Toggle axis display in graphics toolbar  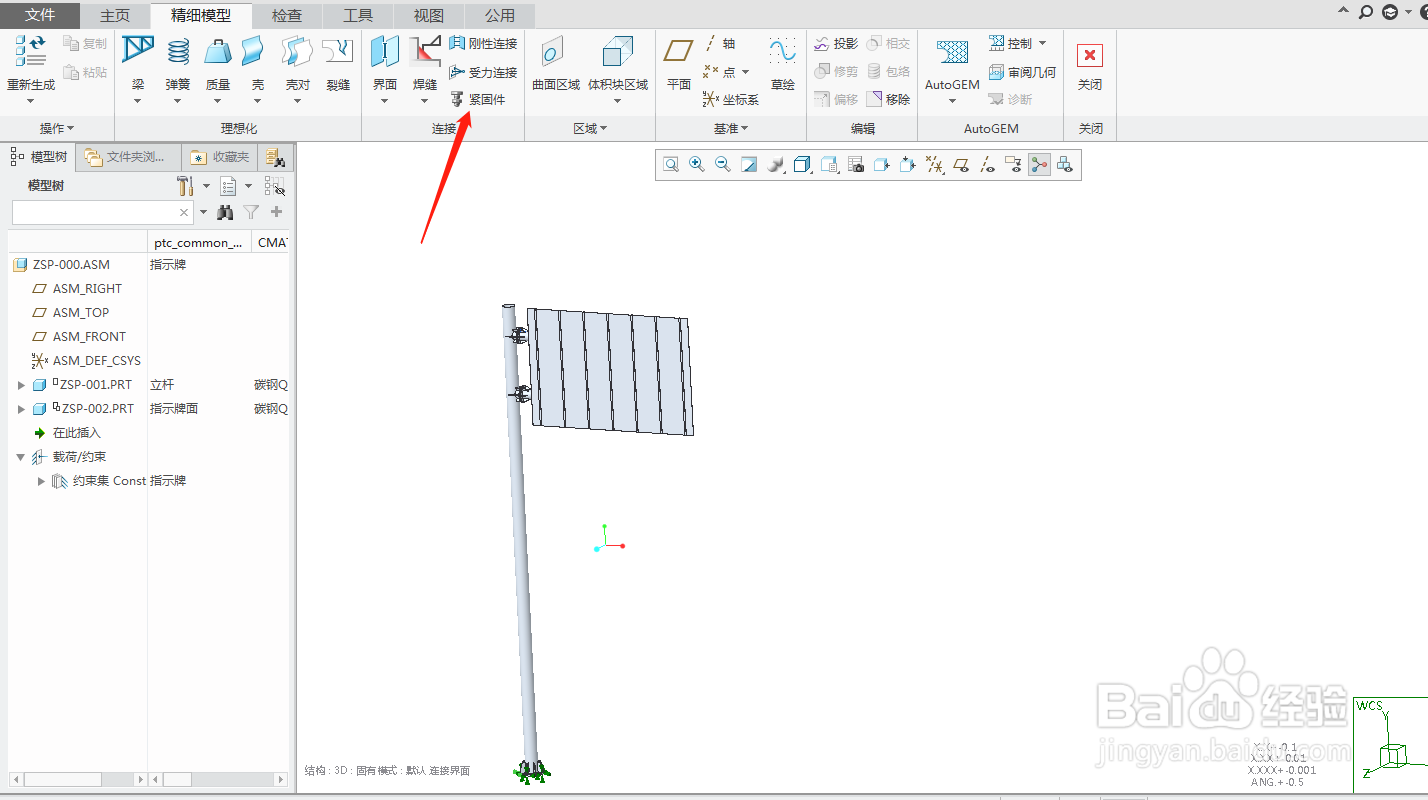pos(987,165)
